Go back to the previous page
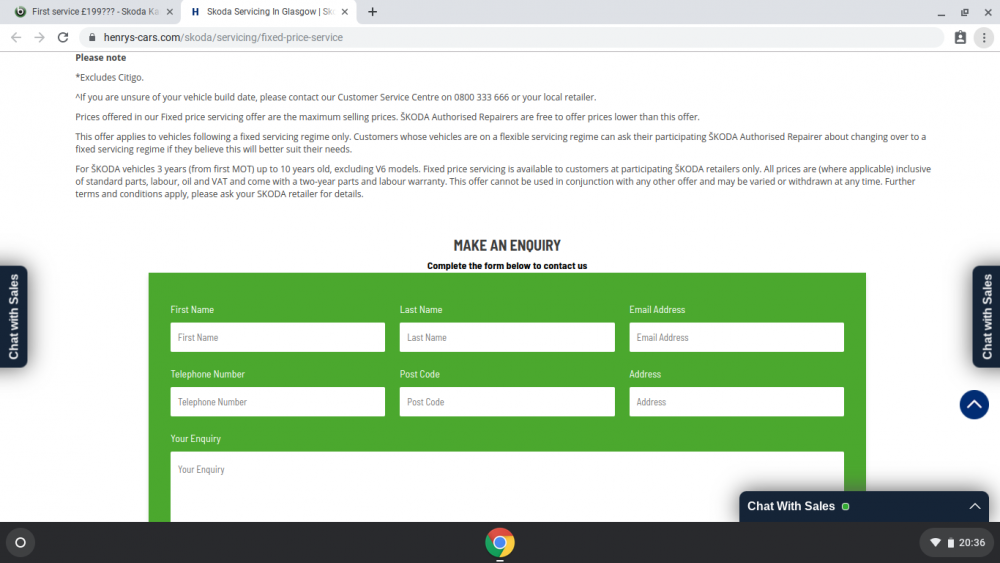Image resolution: width=1000 pixels, height=563 pixels. coord(16,38)
